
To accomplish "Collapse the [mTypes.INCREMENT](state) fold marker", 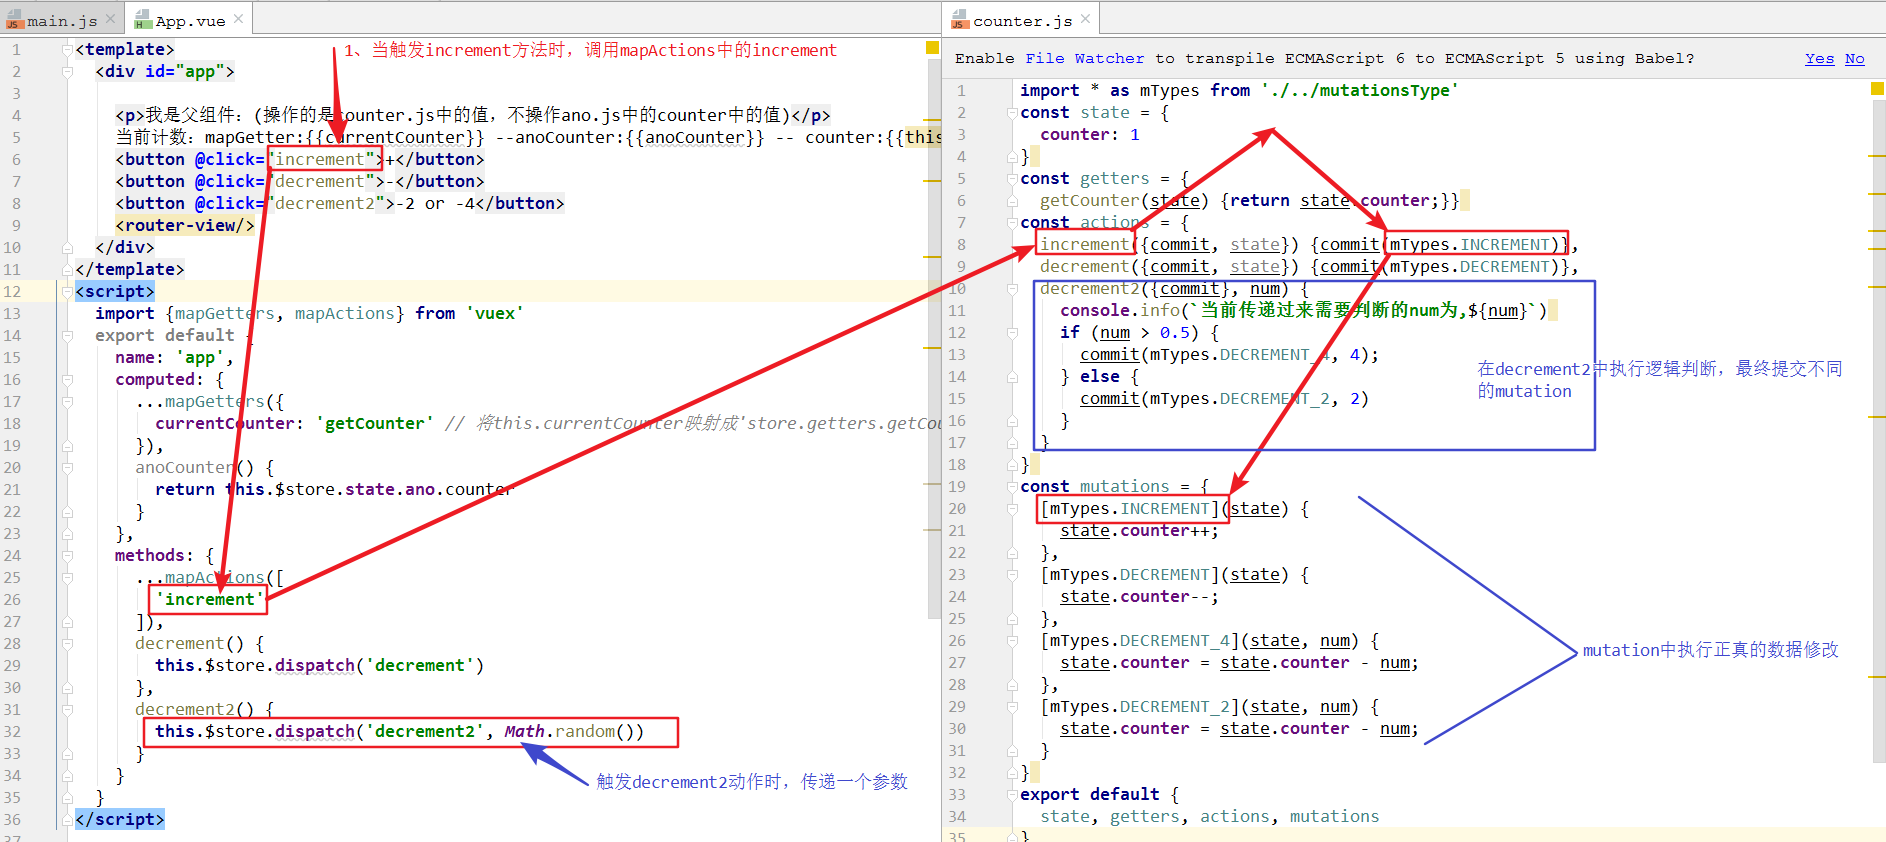I will point(1012,508).
